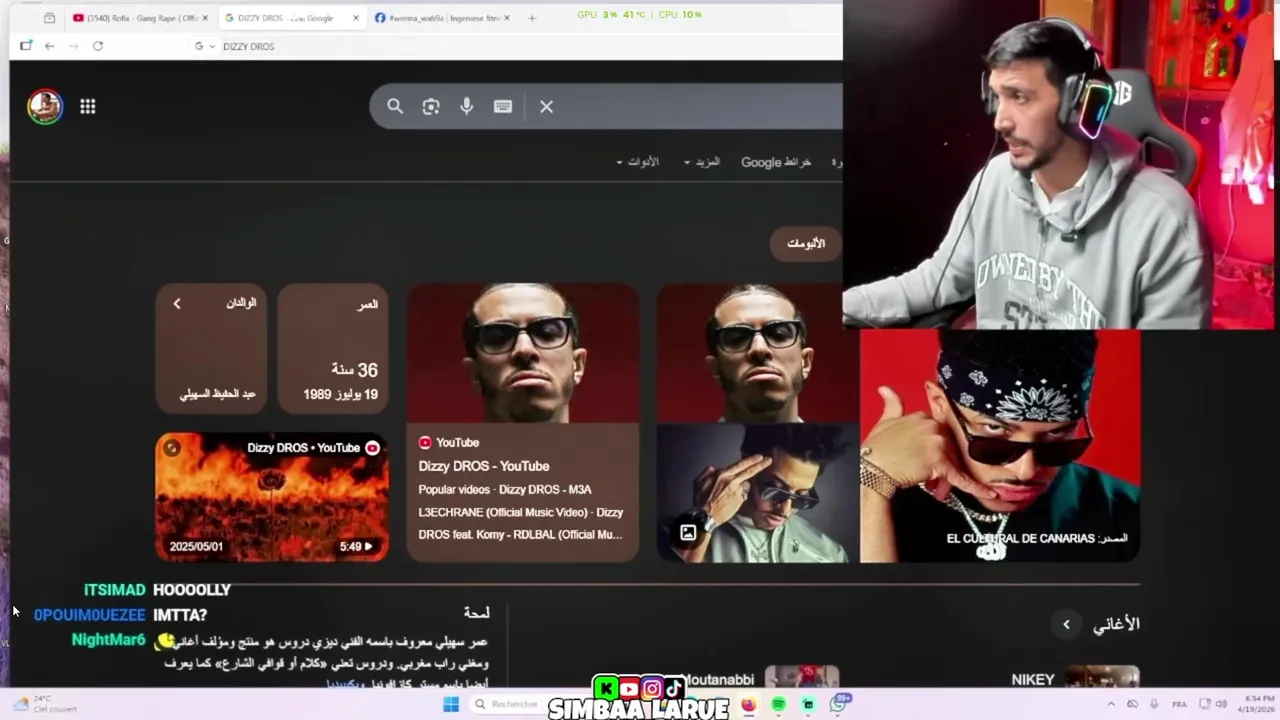Open the الأدوات tools dropdown
Image resolution: width=1280 pixels, height=720 pixels.
tap(637, 162)
